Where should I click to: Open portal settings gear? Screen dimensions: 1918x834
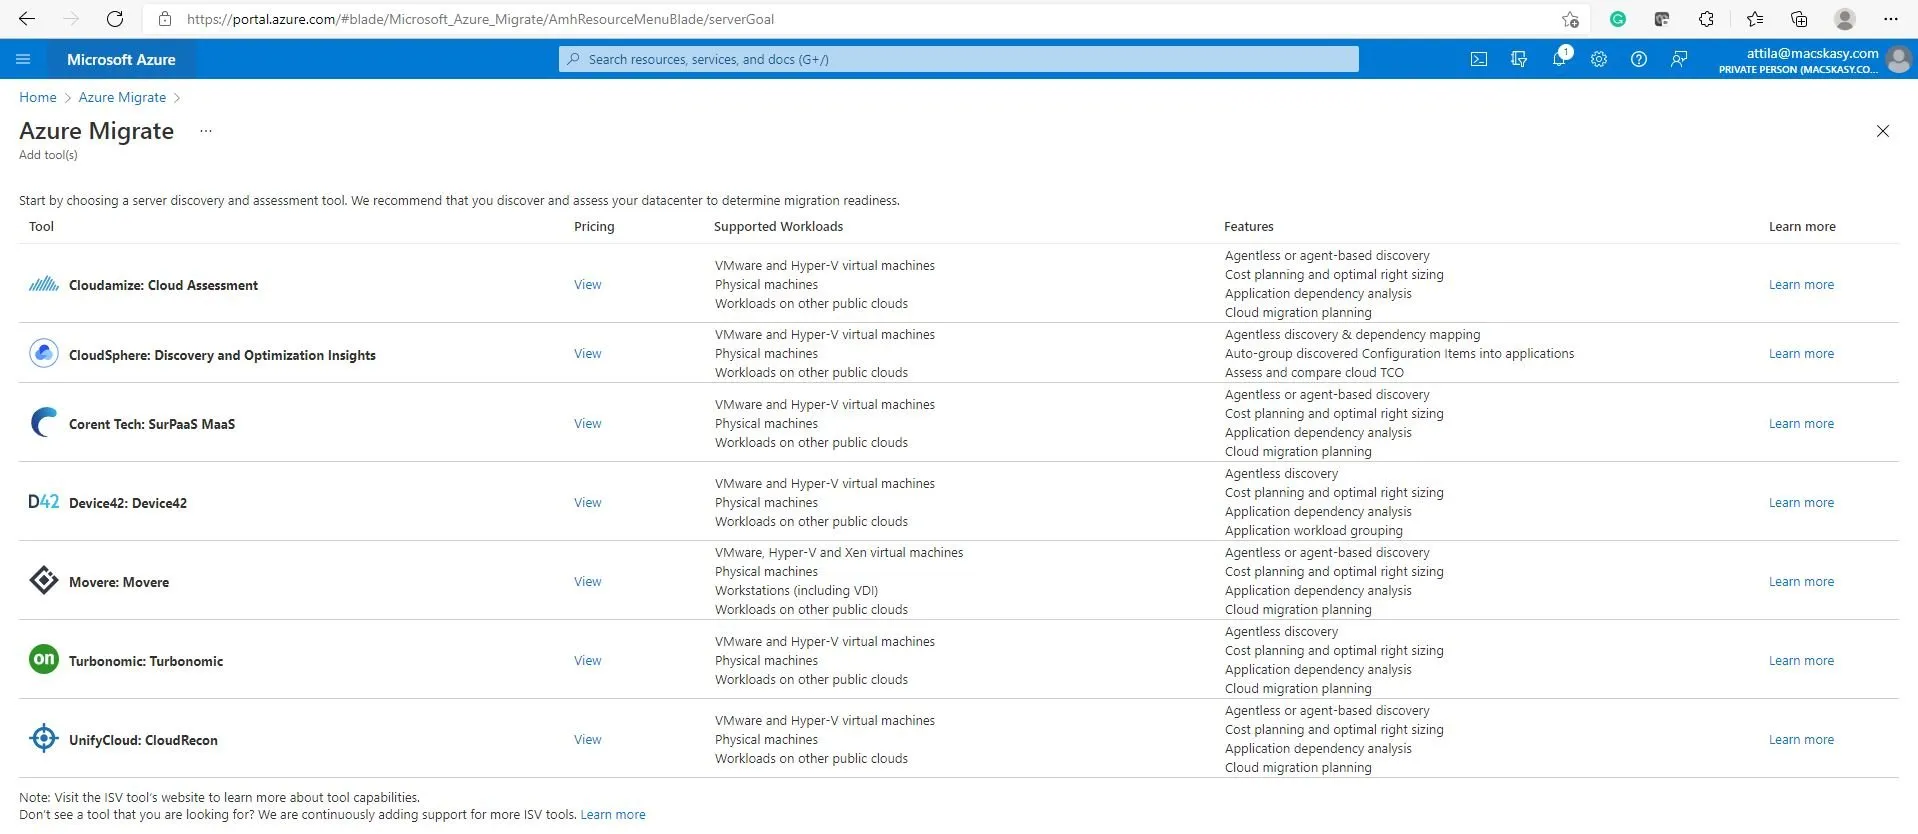(1599, 59)
